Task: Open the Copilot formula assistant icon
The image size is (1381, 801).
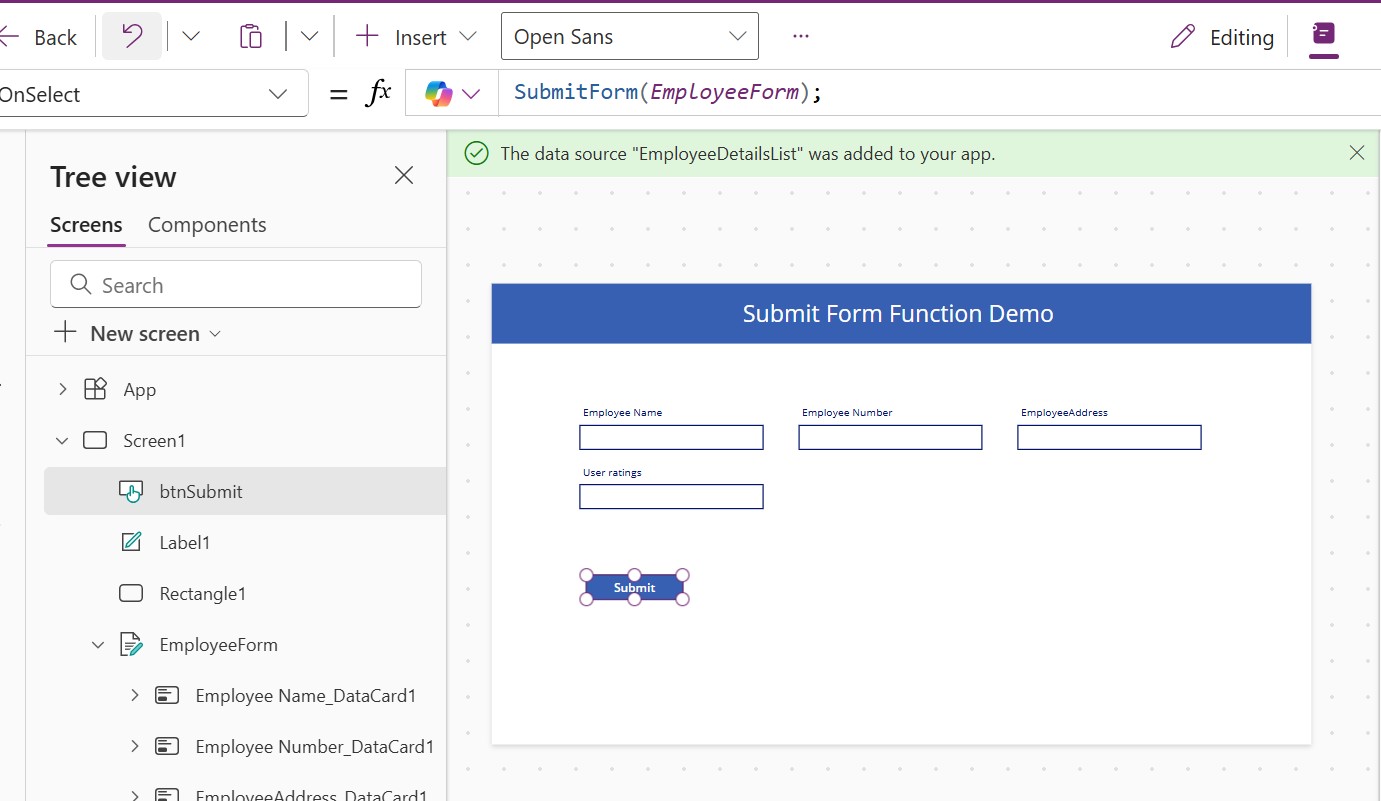Action: (x=439, y=94)
